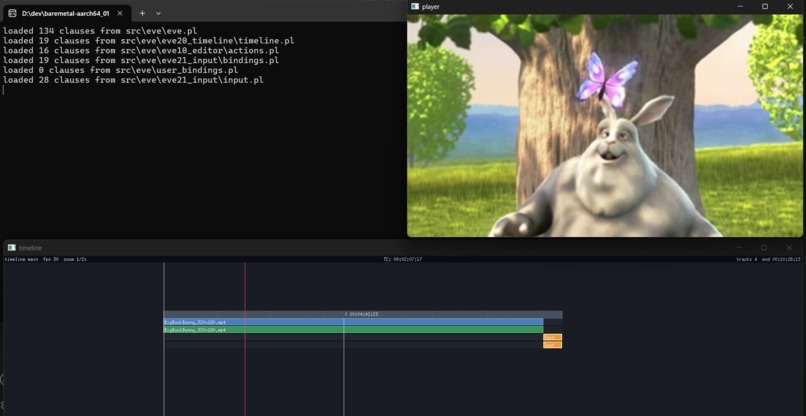Minimize the player window
The height and width of the screenshot is (416, 806).
(x=740, y=6)
